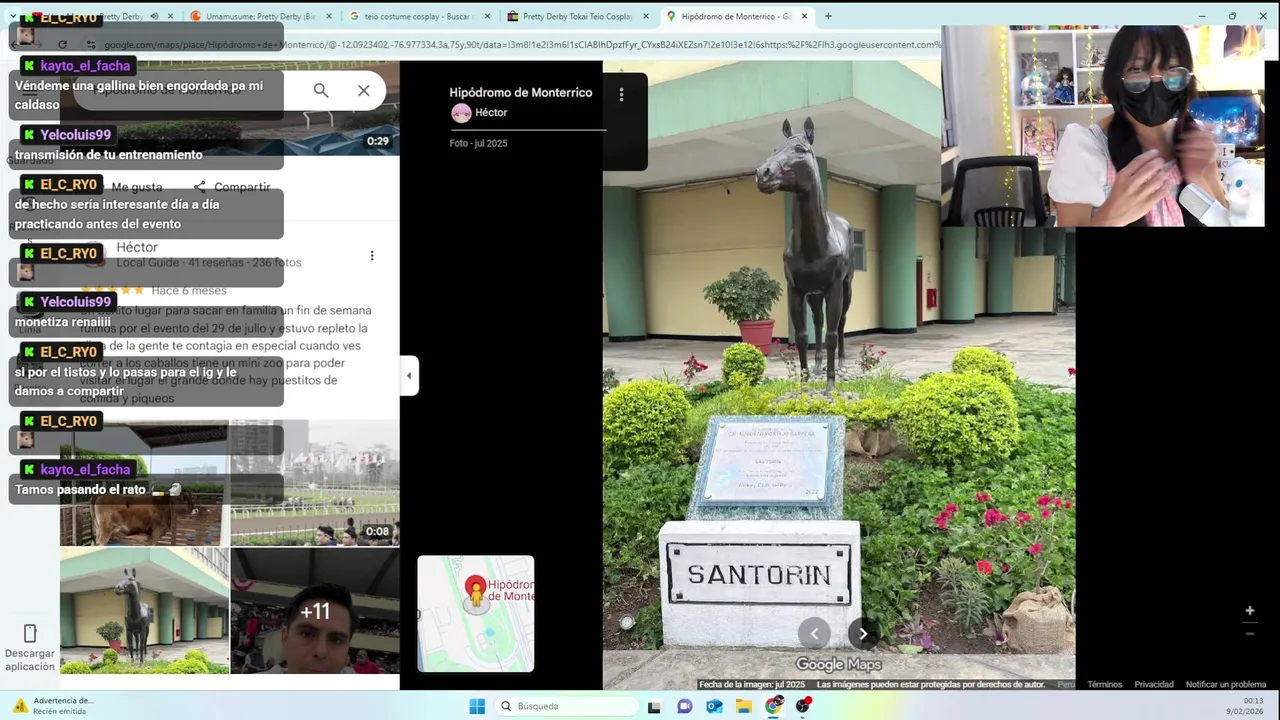Reload the page
1280x720 pixels.
click(62, 45)
